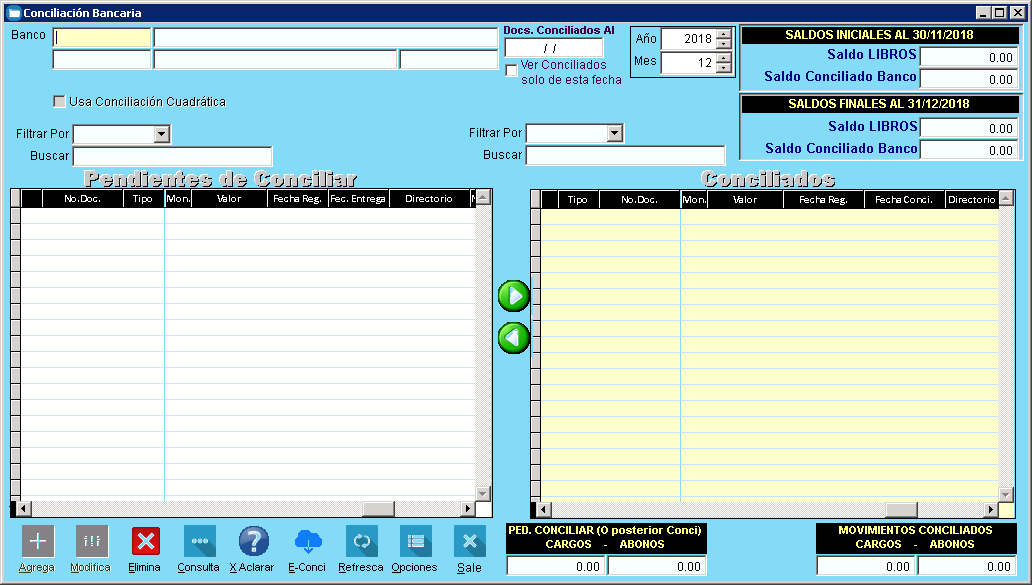The image size is (1032, 585).
Task: Click the X Aclarar question mark icon
Action: coord(253,541)
